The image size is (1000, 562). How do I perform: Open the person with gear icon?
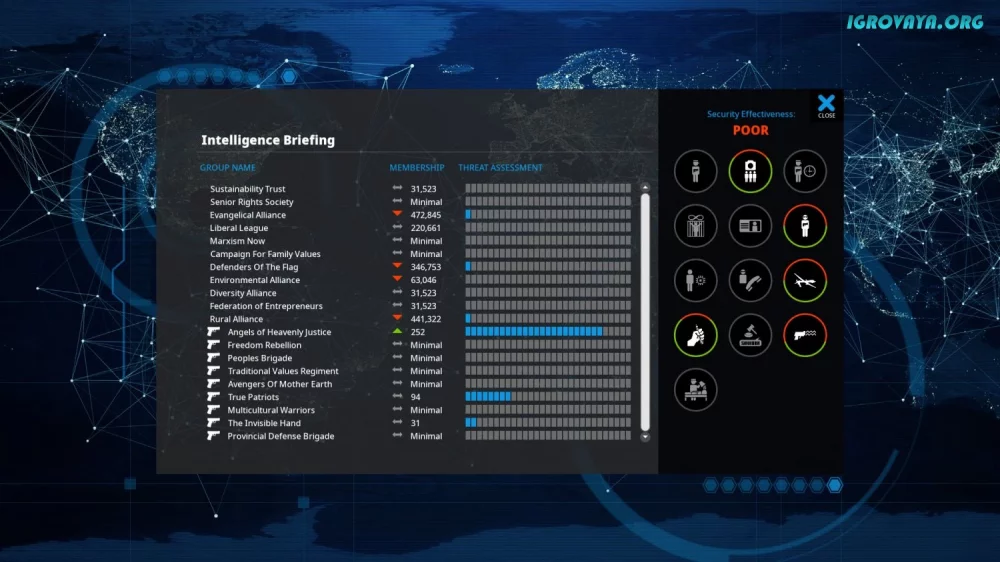(x=695, y=281)
